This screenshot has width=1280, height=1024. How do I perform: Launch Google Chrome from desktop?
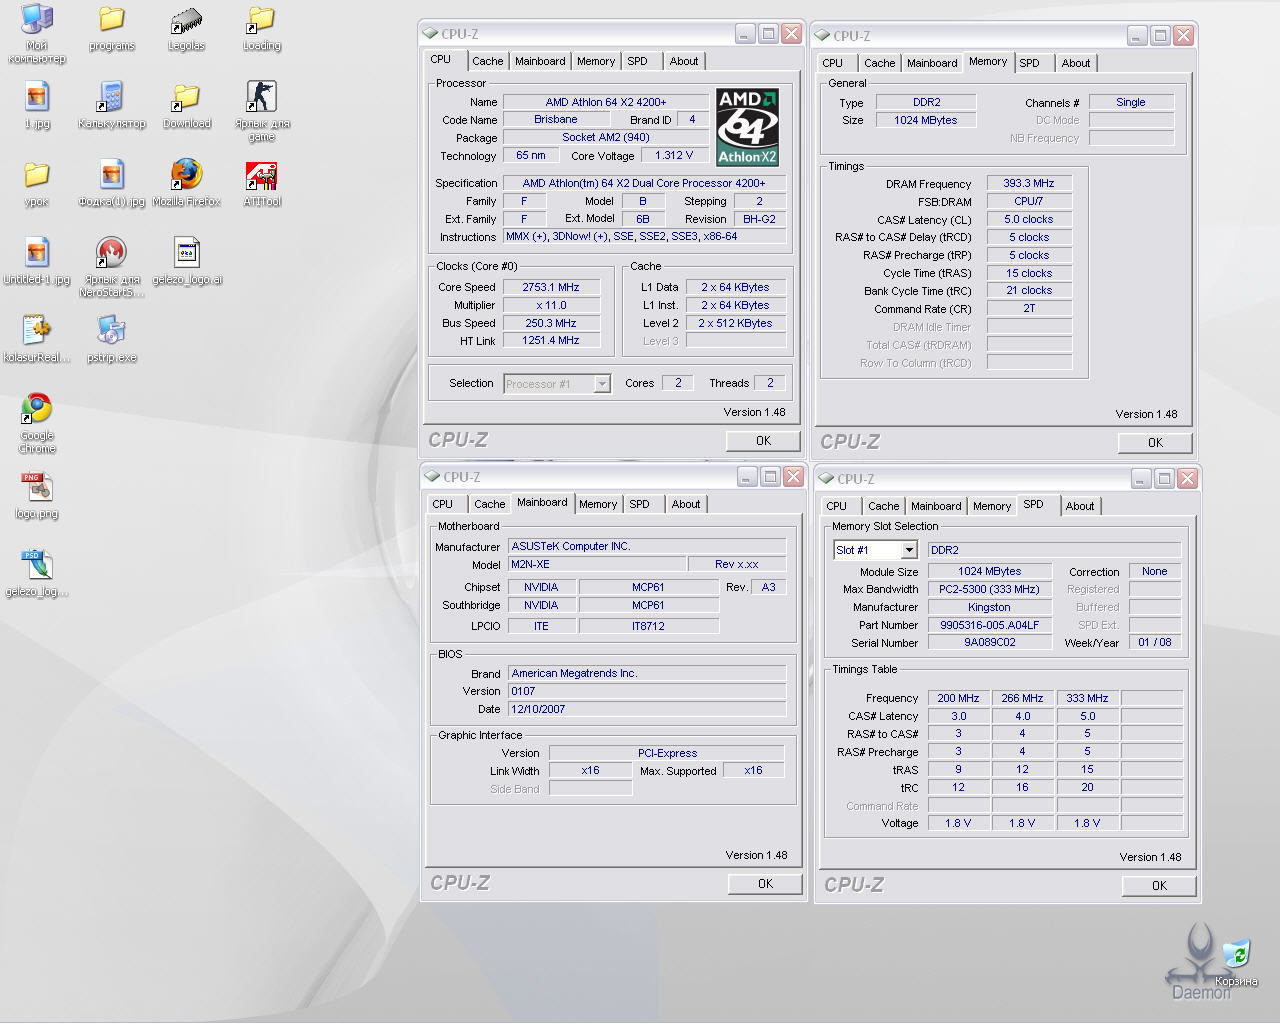[x=37, y=409]
